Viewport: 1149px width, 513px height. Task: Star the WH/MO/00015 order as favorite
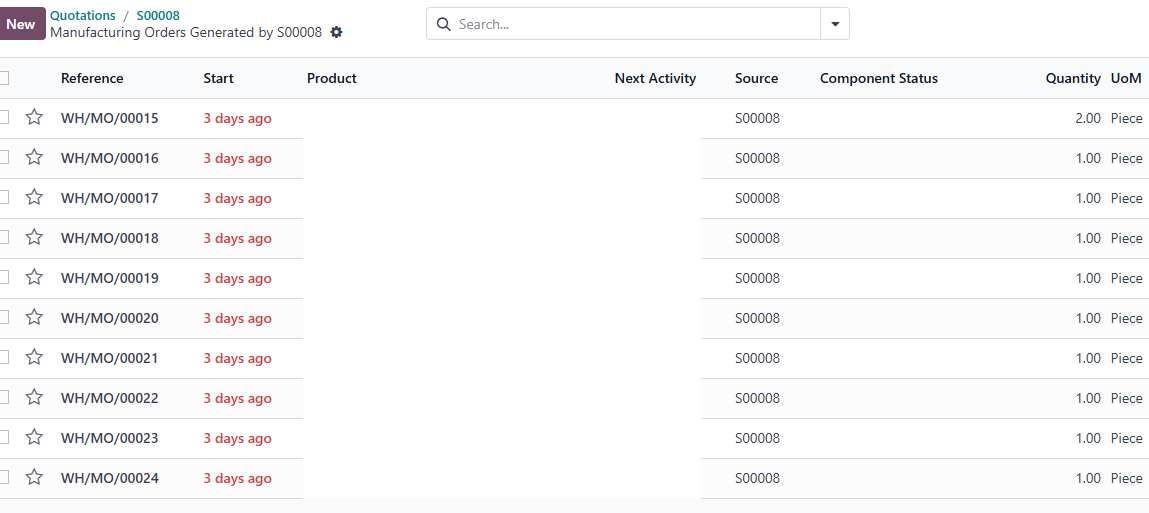(x=34, y=117)
